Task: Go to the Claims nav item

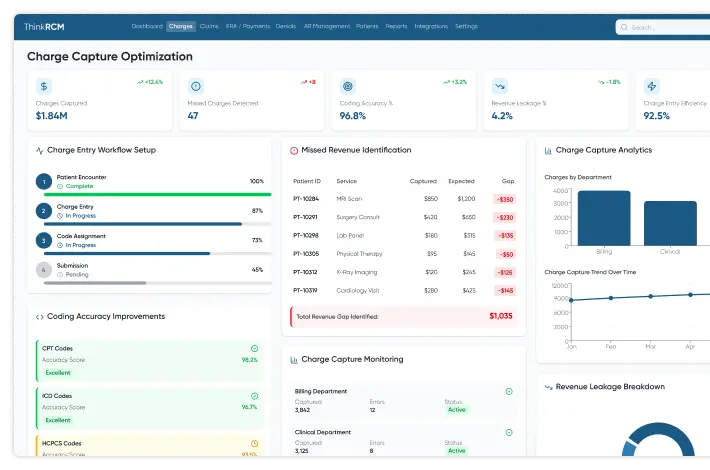Action: coord(209,26)
